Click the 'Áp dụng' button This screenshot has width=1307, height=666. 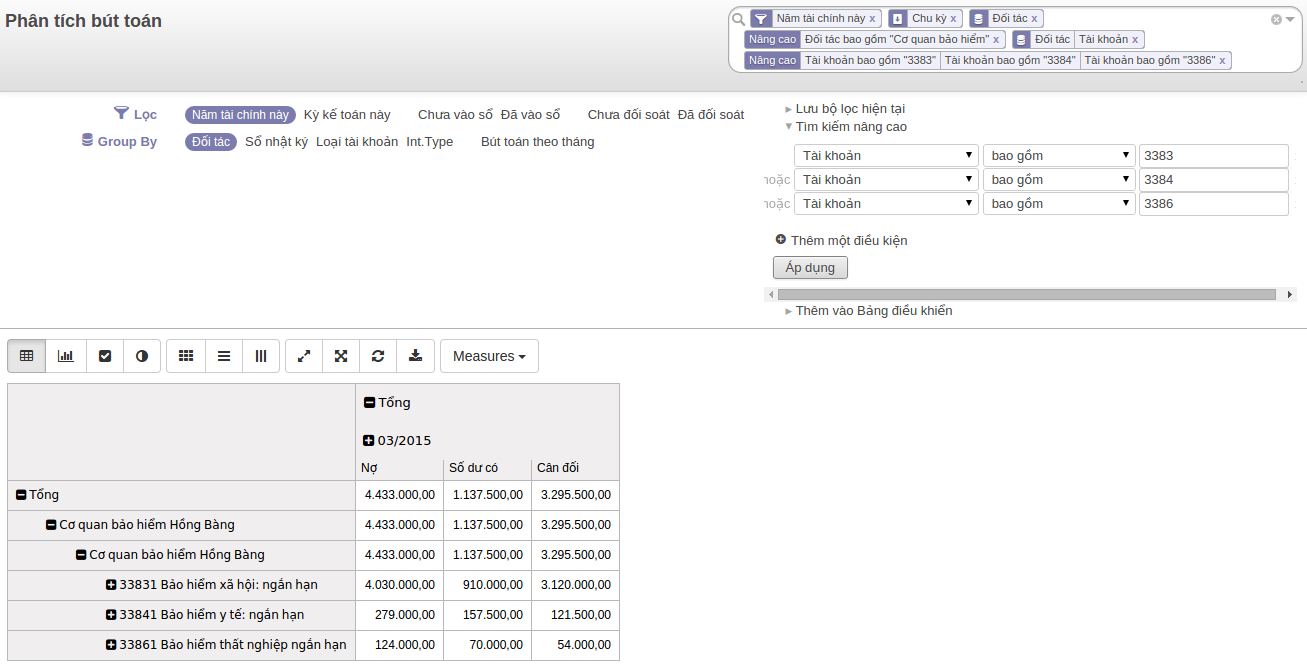(810, 268)
